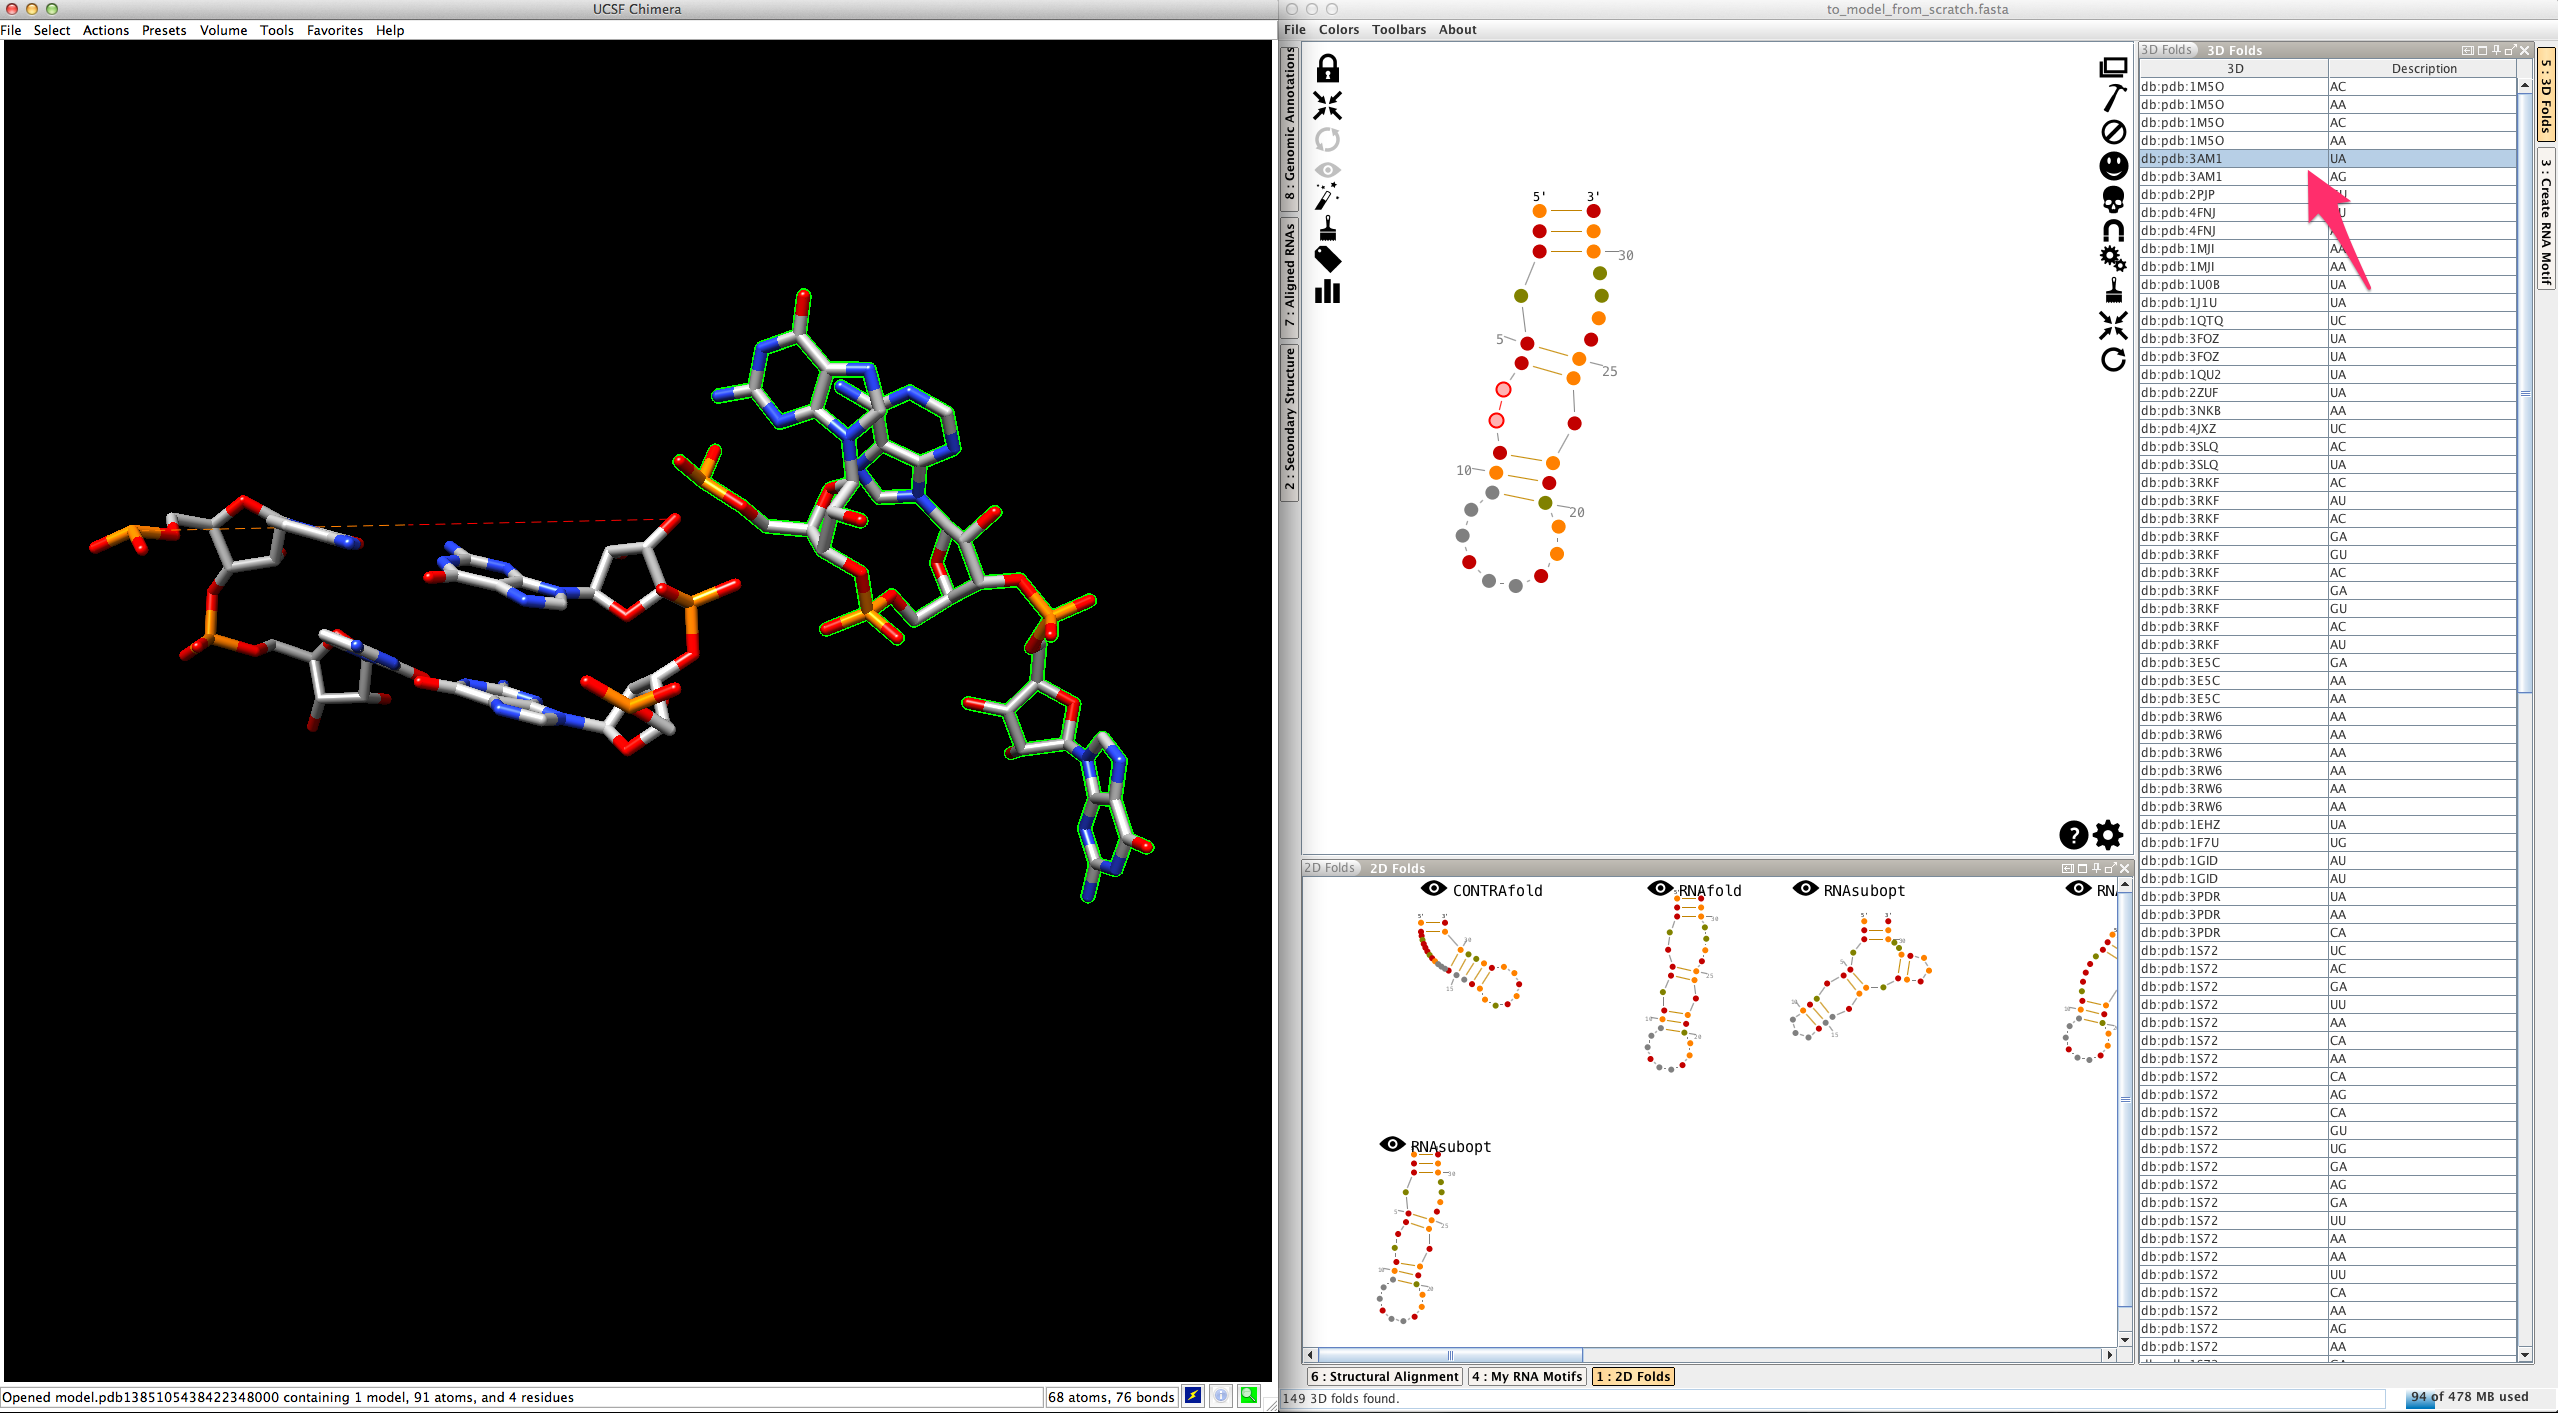This screenshot has height=1413, width=2558.
Task: Click the paintbrush icon below the gears
Action: pyautogui.click(x=2112, y=290)
